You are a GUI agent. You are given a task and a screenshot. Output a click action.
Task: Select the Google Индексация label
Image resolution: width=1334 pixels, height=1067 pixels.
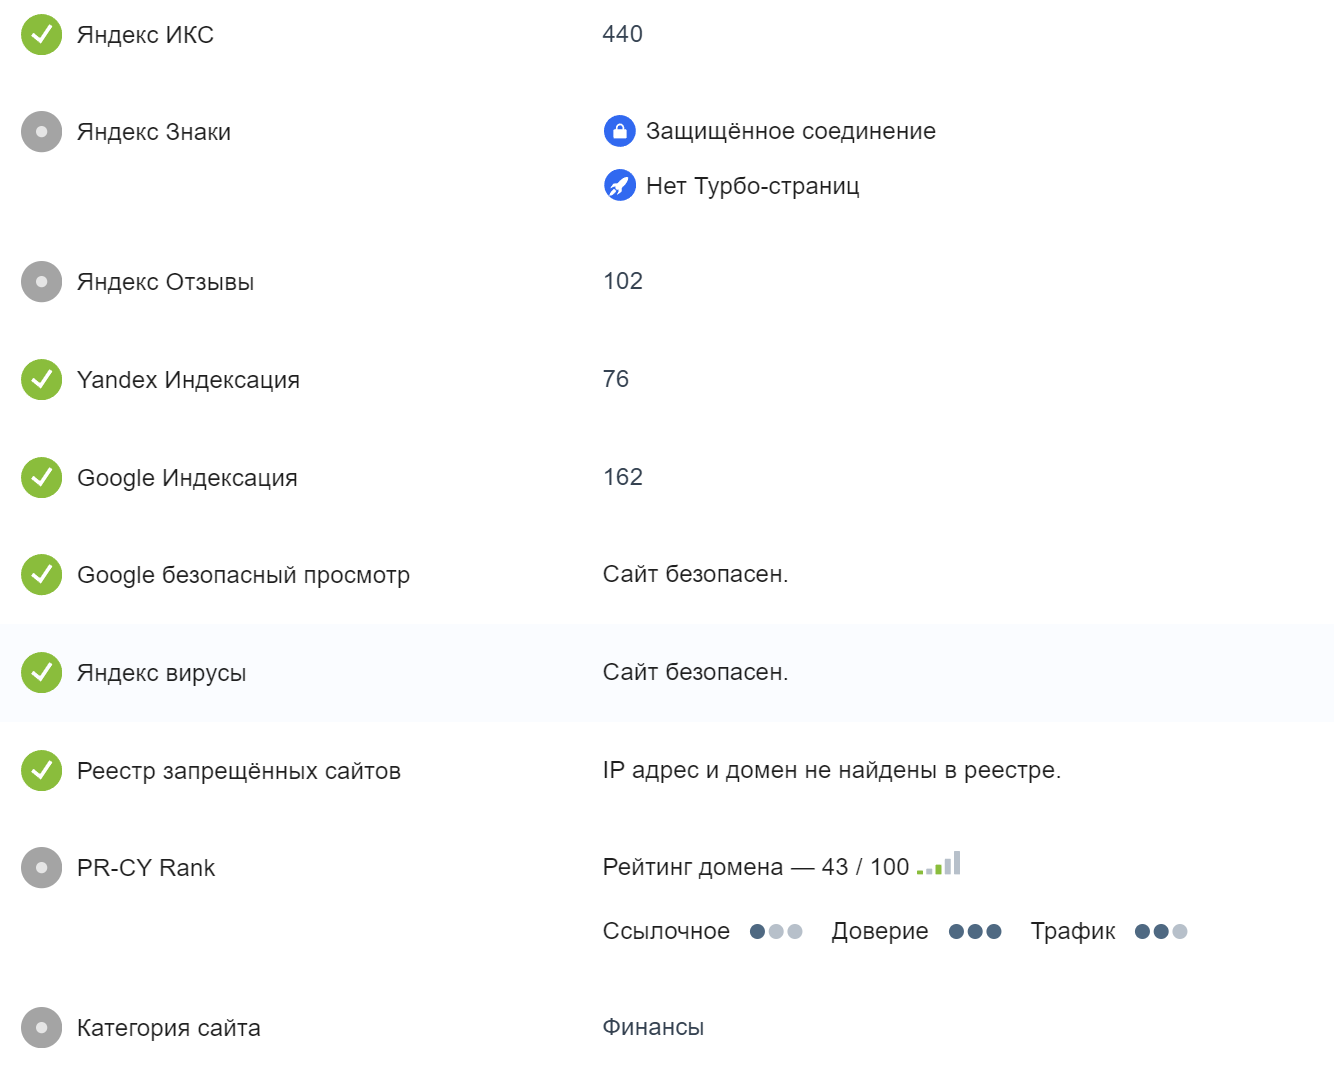187,478
